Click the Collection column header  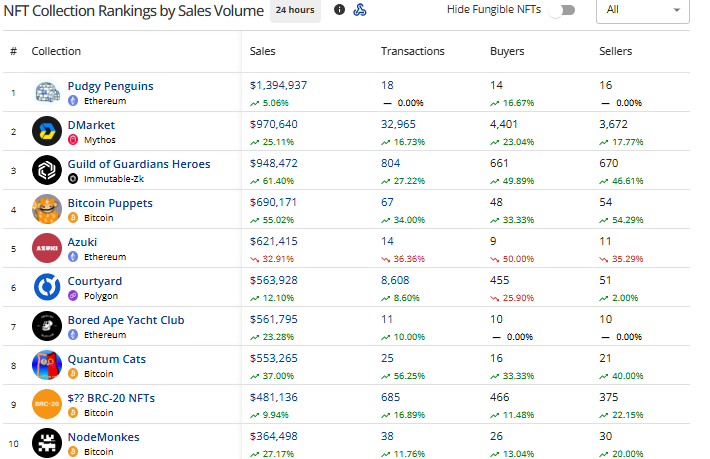(56, 51)
